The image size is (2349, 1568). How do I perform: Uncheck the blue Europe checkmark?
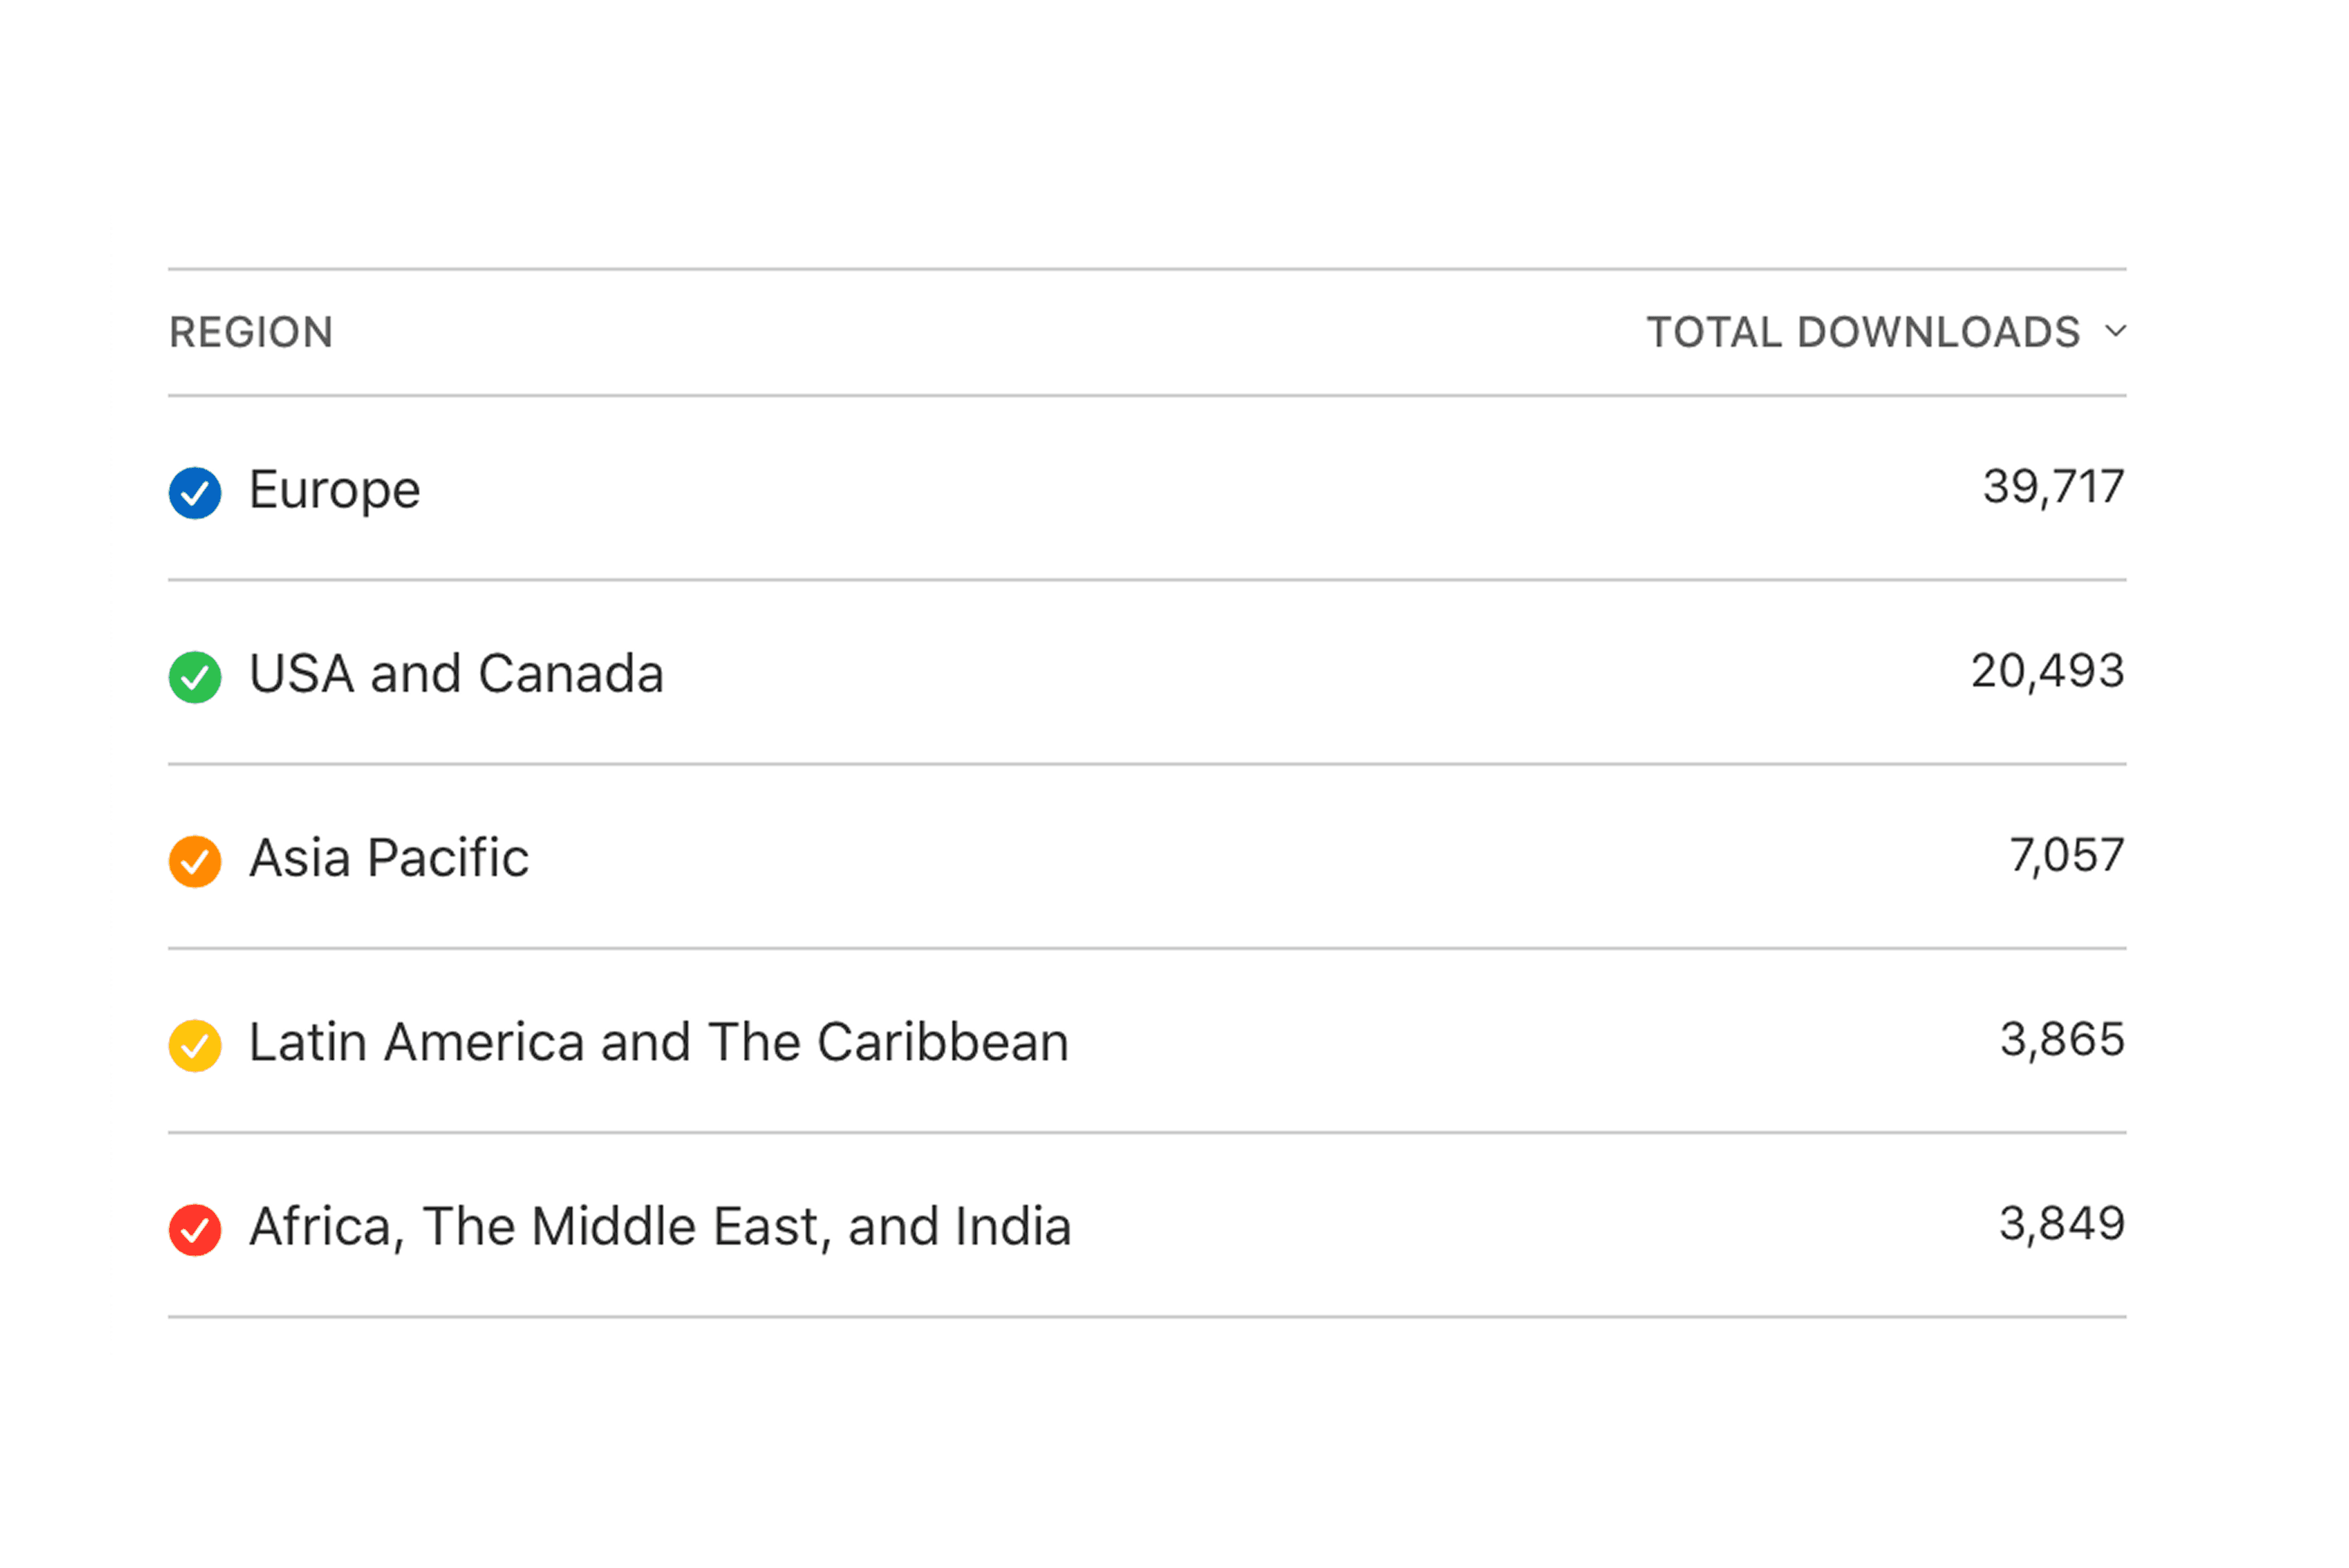tap(195, 493)
